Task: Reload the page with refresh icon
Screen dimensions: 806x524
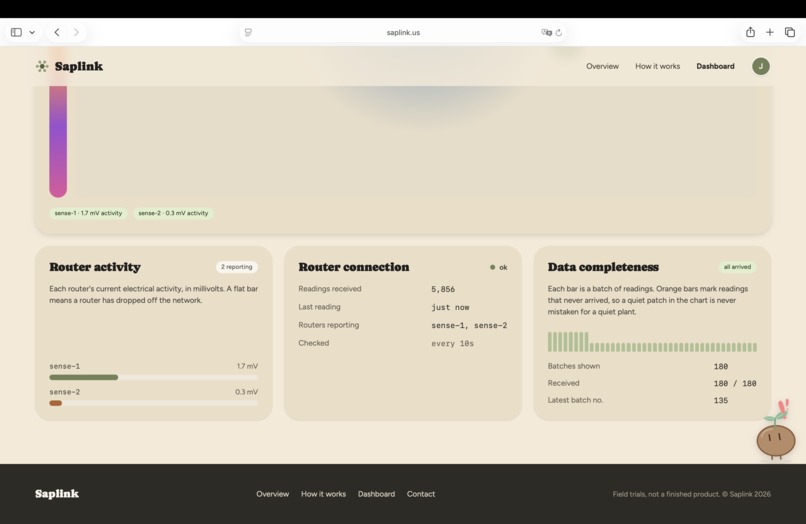Action: coord(559,32)
